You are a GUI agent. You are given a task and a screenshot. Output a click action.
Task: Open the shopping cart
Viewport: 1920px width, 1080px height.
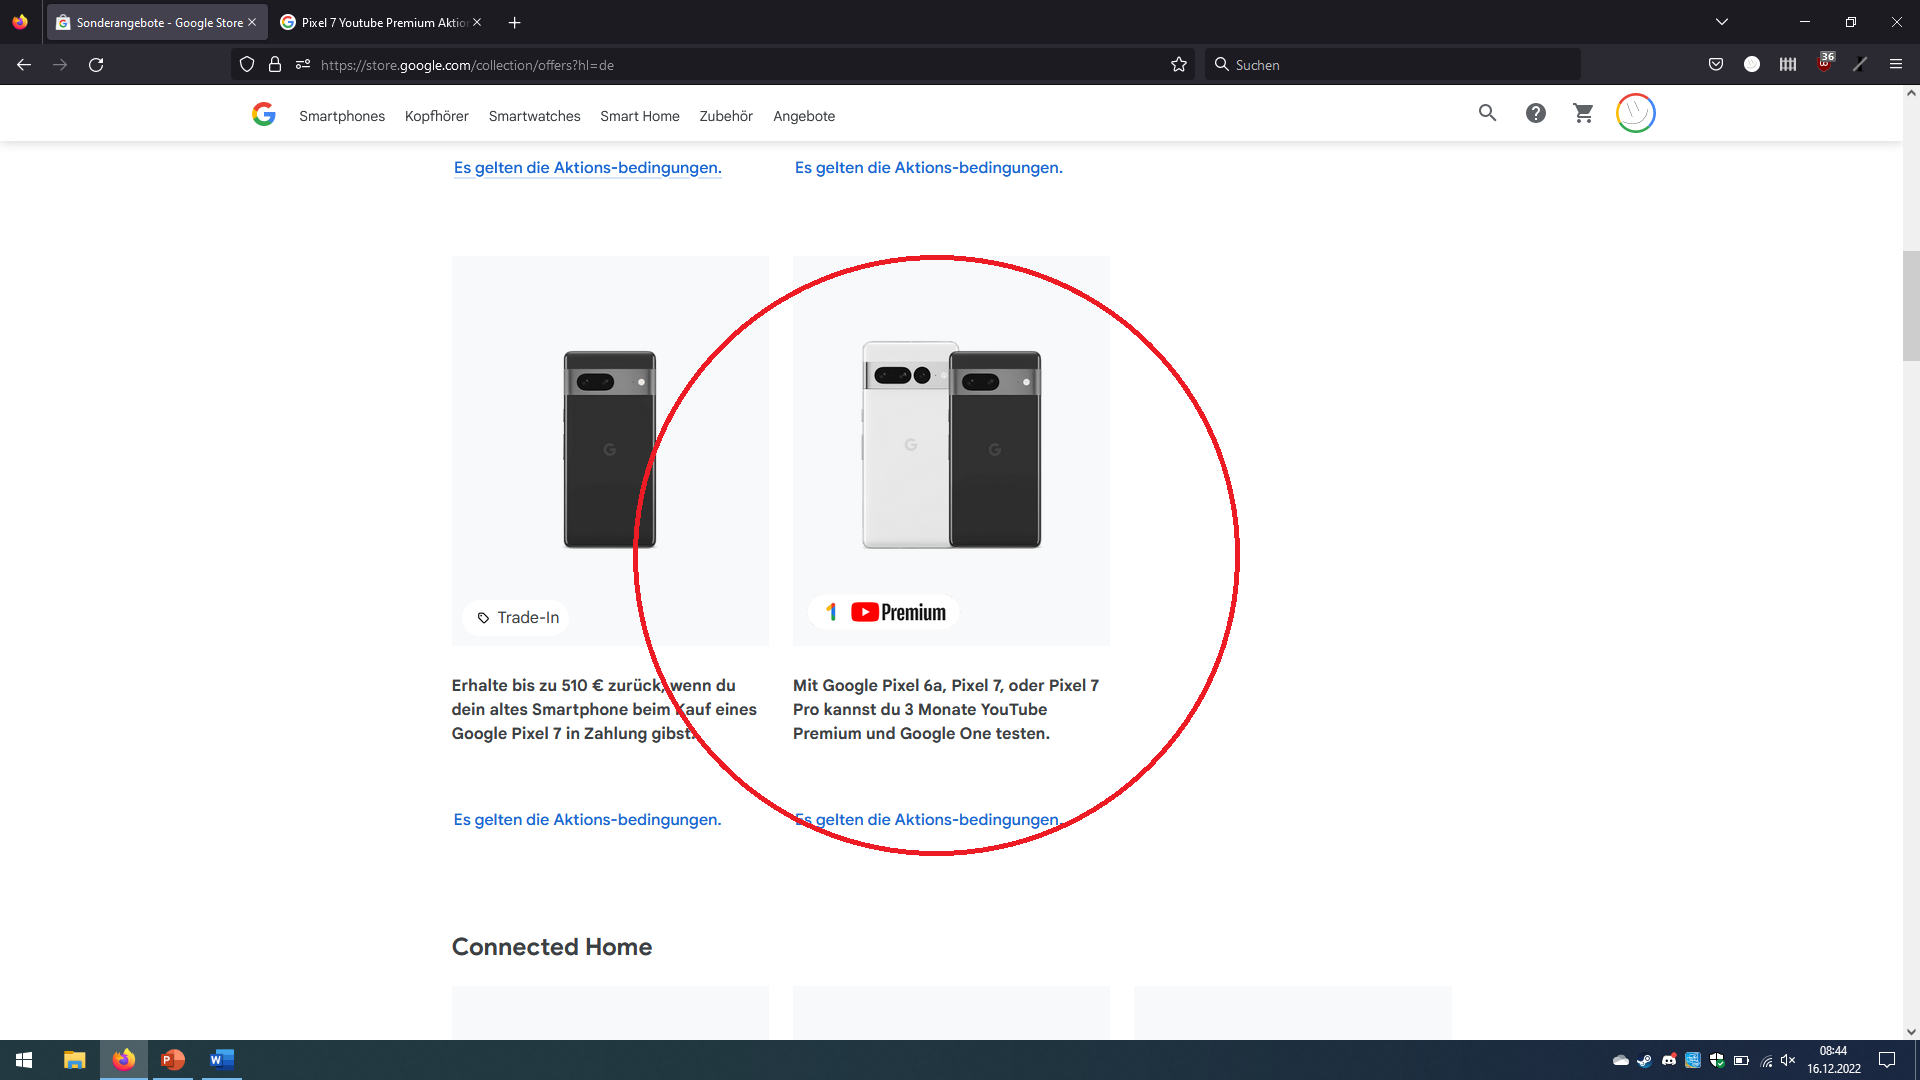[1583, 114]
